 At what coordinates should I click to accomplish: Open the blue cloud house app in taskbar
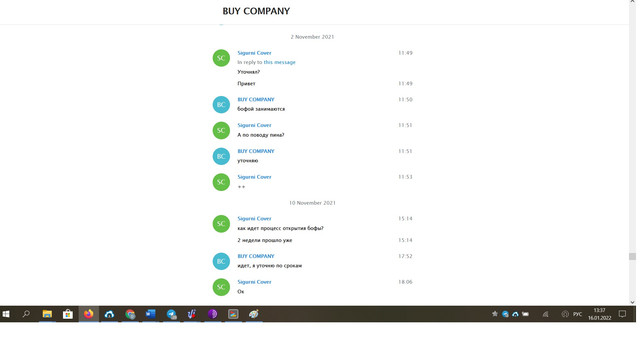pos(109,314)
